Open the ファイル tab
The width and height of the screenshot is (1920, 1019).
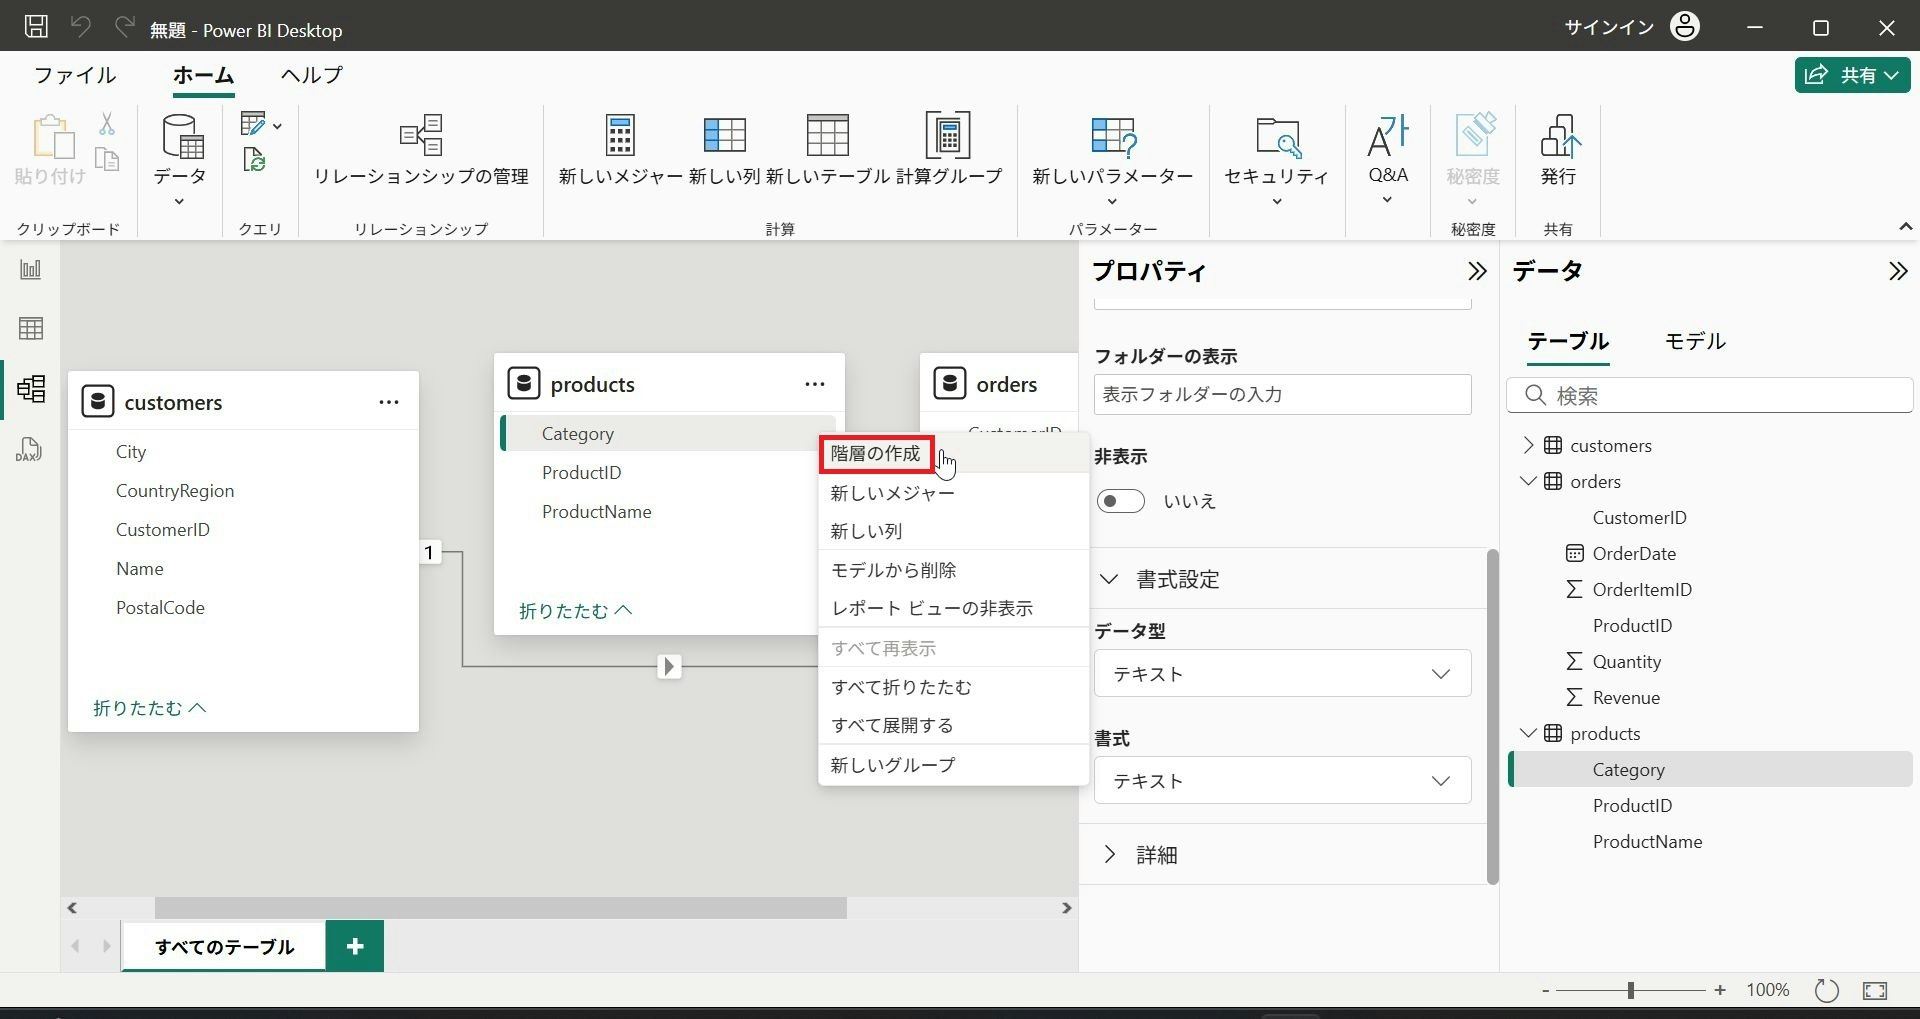tap(75, 75)
